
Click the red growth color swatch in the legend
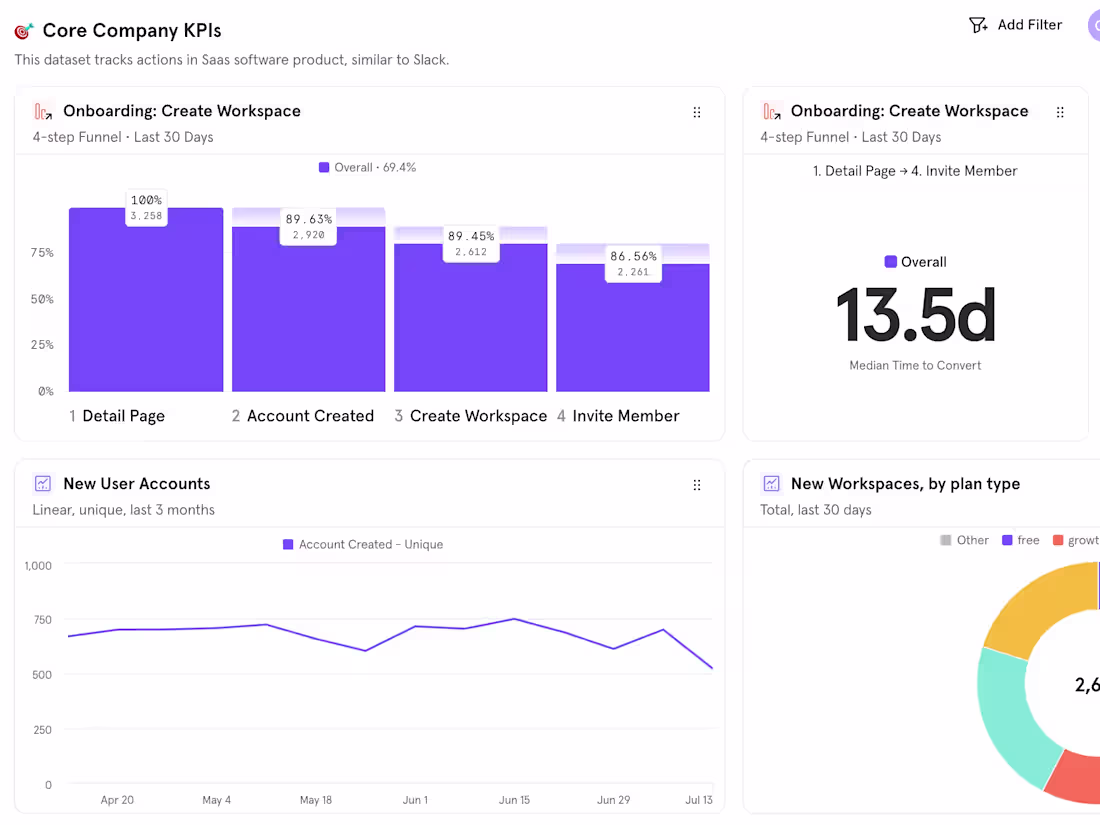point(1060,539)
